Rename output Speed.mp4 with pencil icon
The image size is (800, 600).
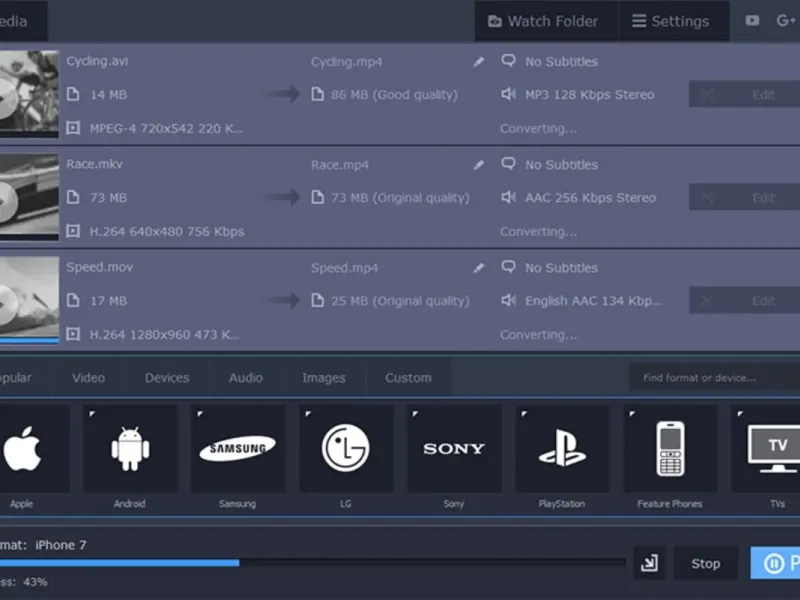tap(479, 268)
